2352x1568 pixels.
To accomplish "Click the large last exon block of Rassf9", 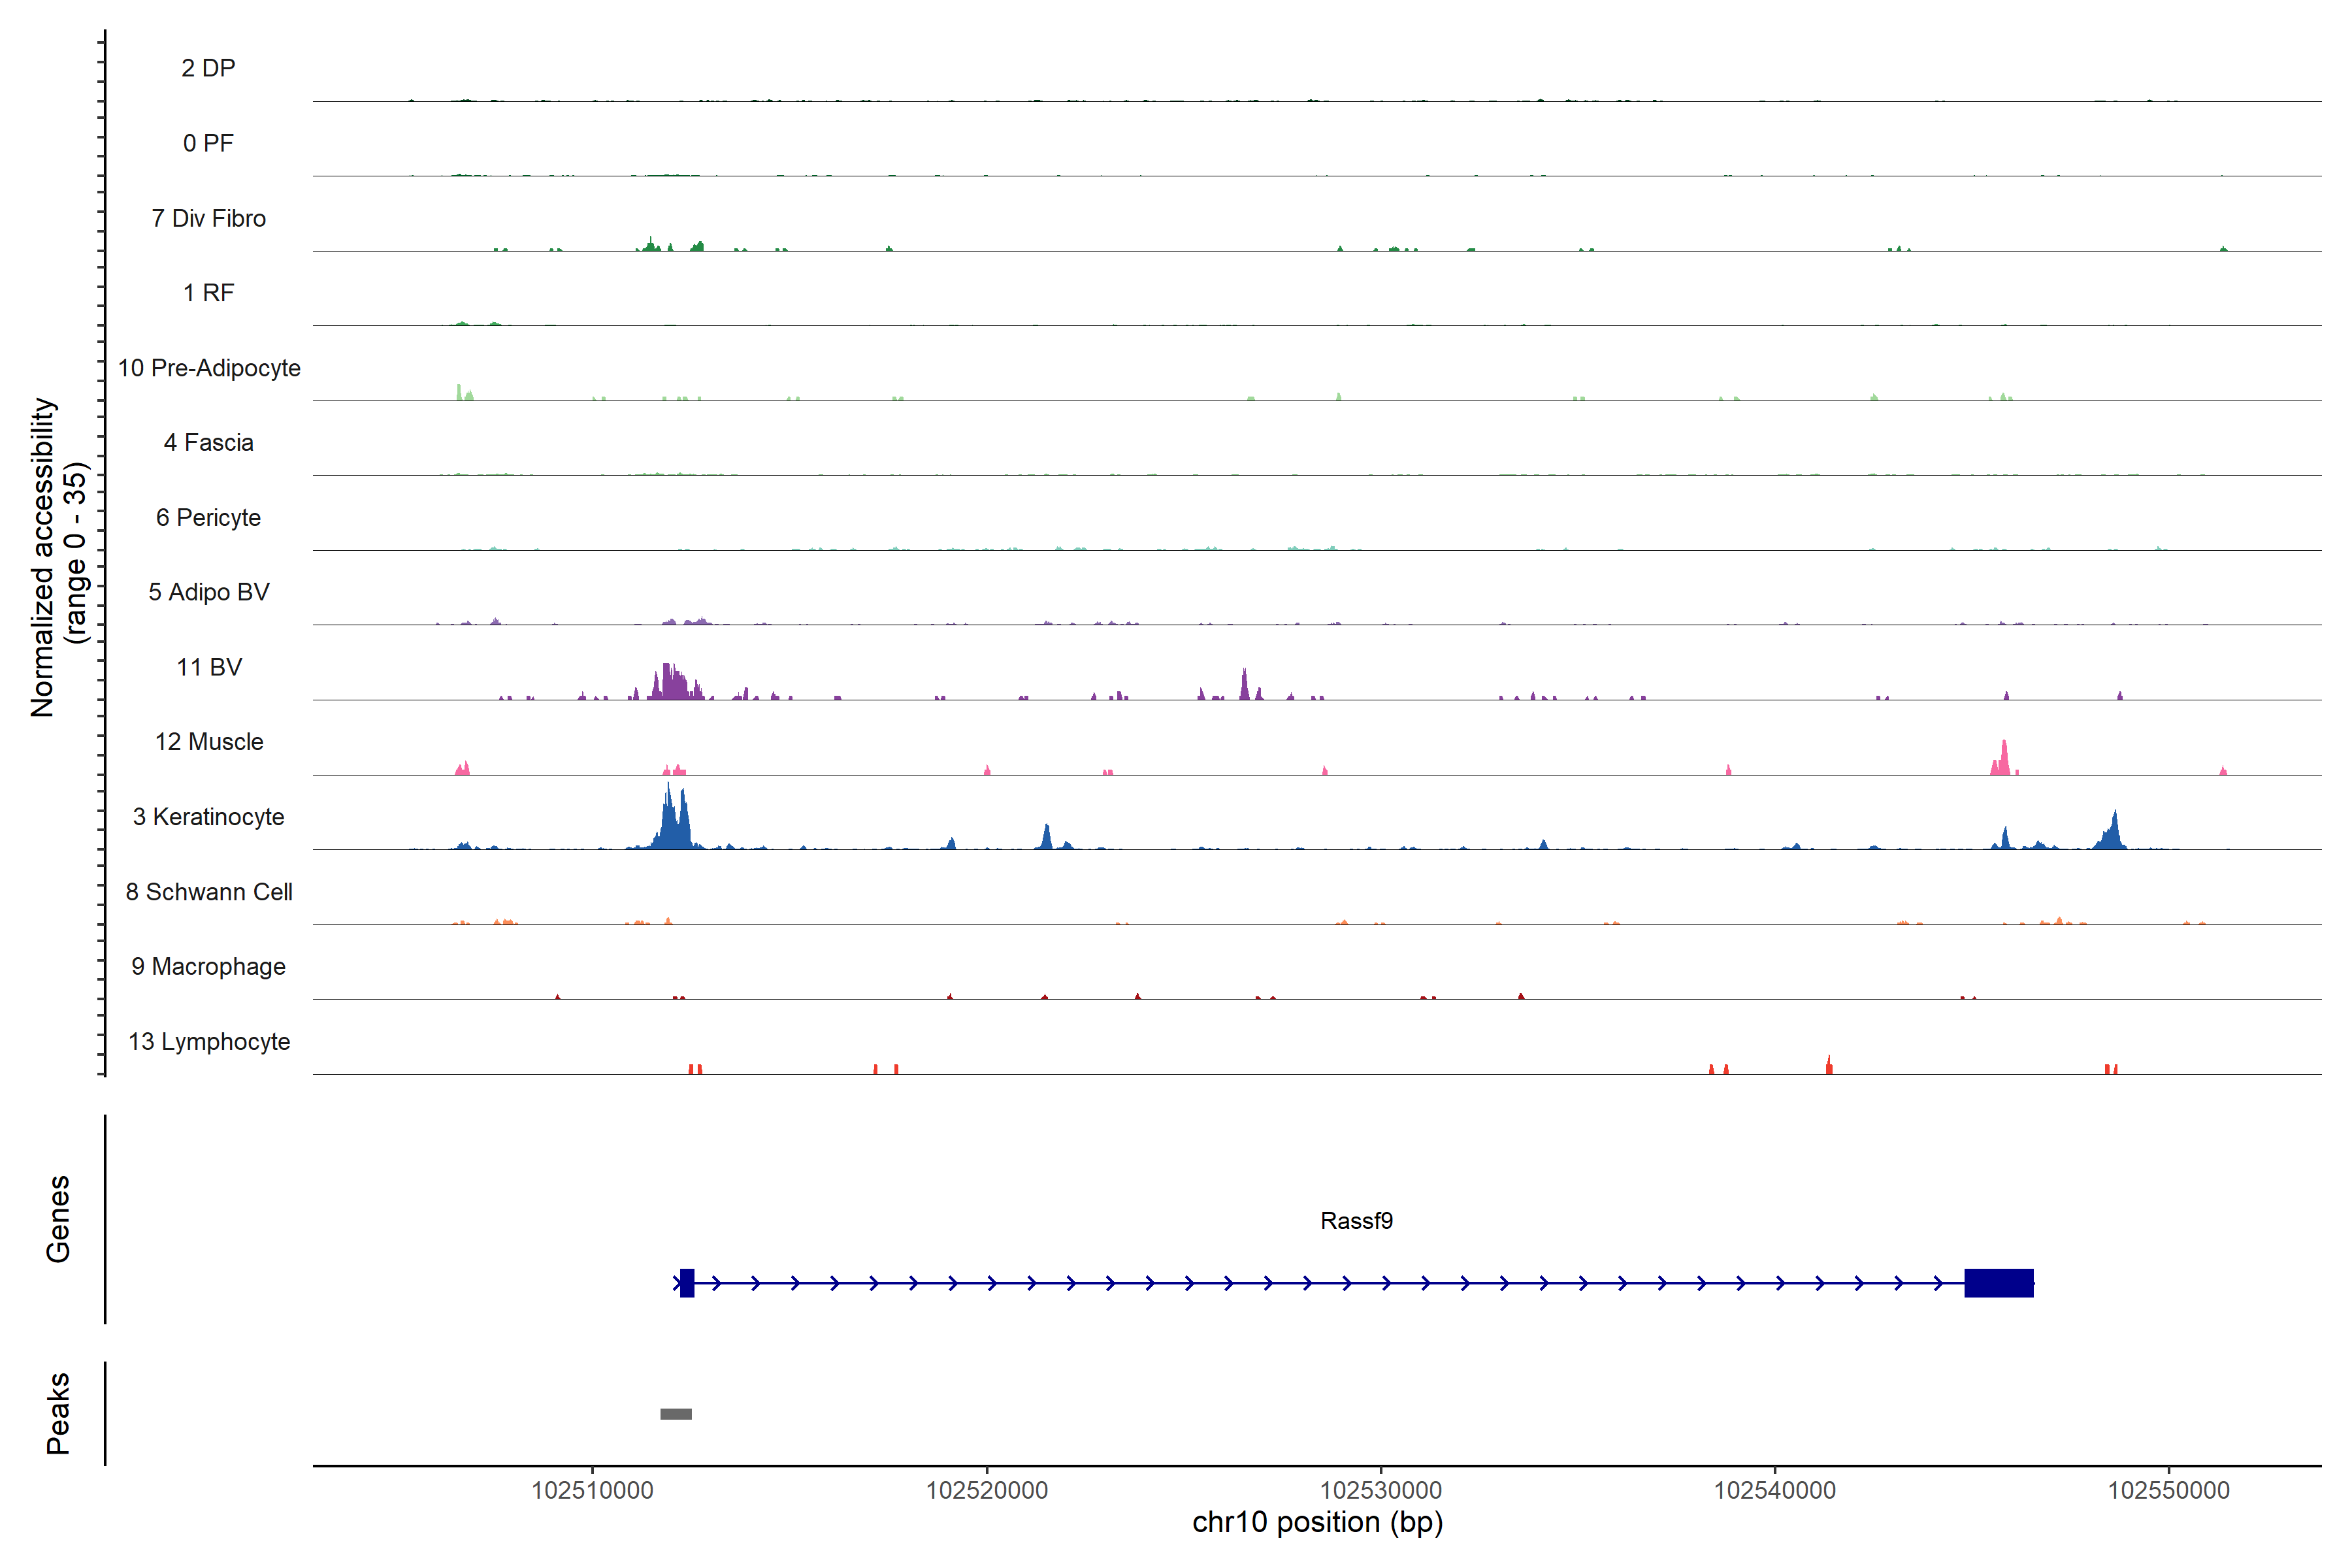I will [x=1998, y=1283].
